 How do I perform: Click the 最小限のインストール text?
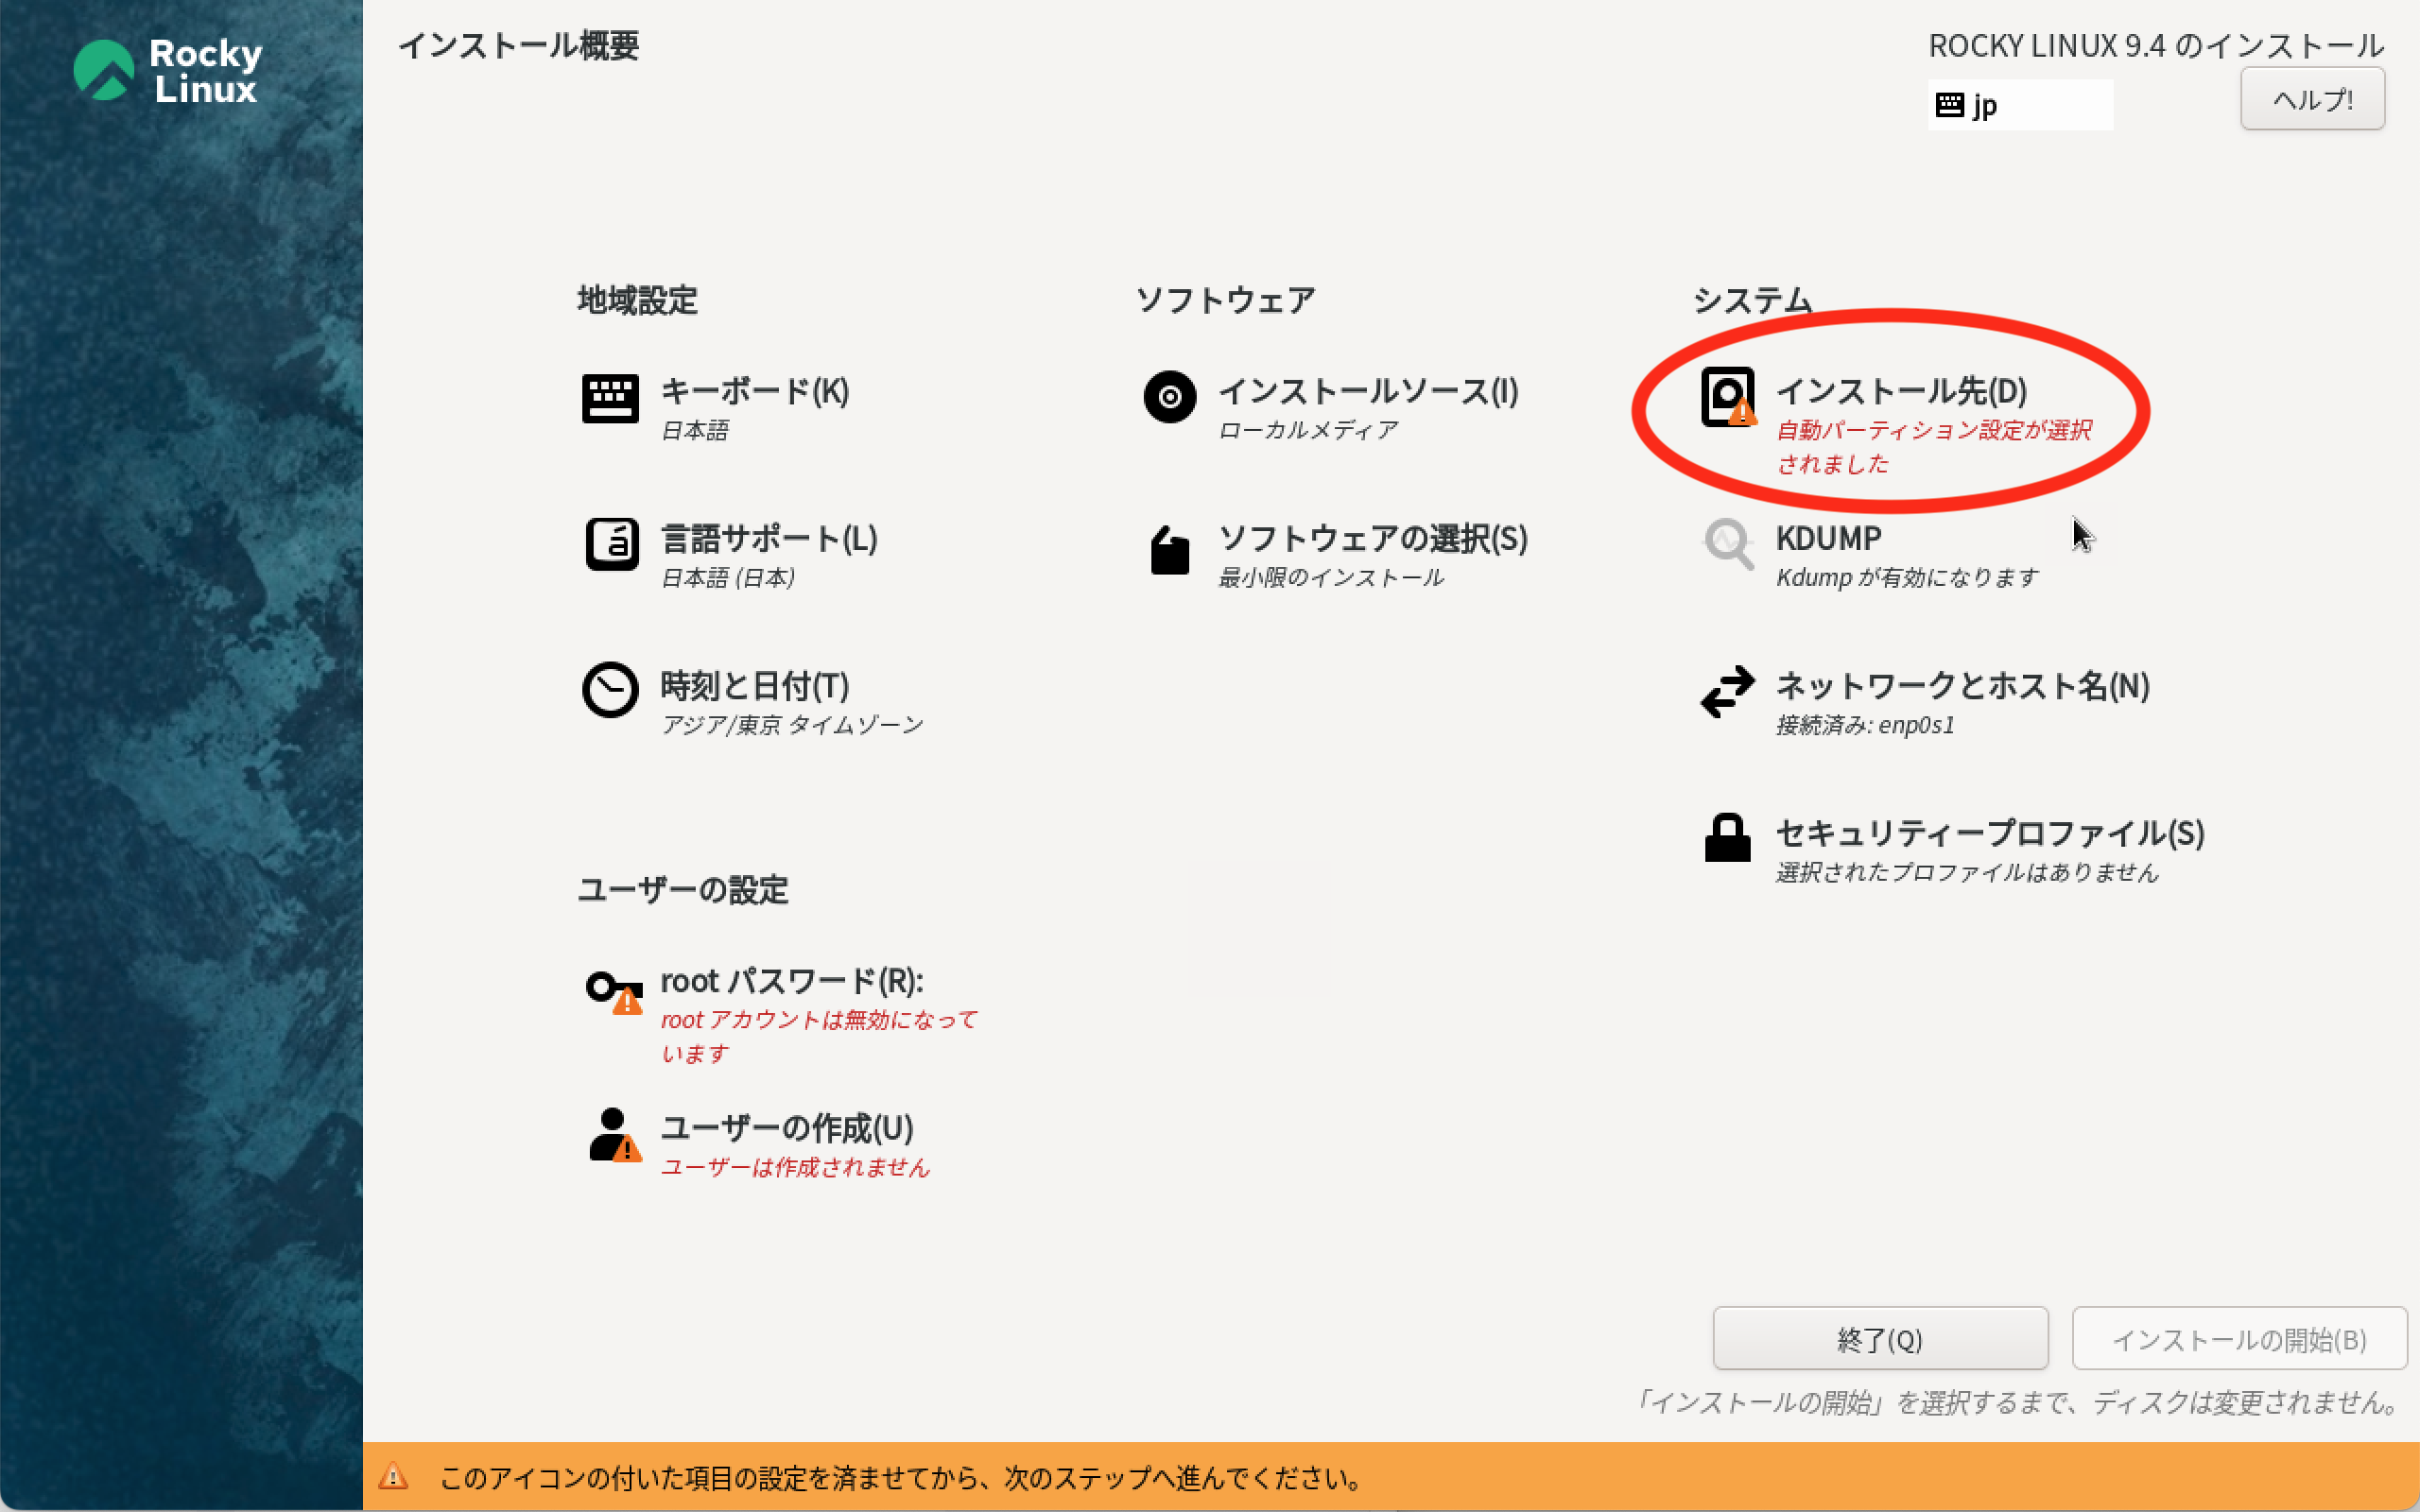pyautogui.click(x=1331, y=577)
